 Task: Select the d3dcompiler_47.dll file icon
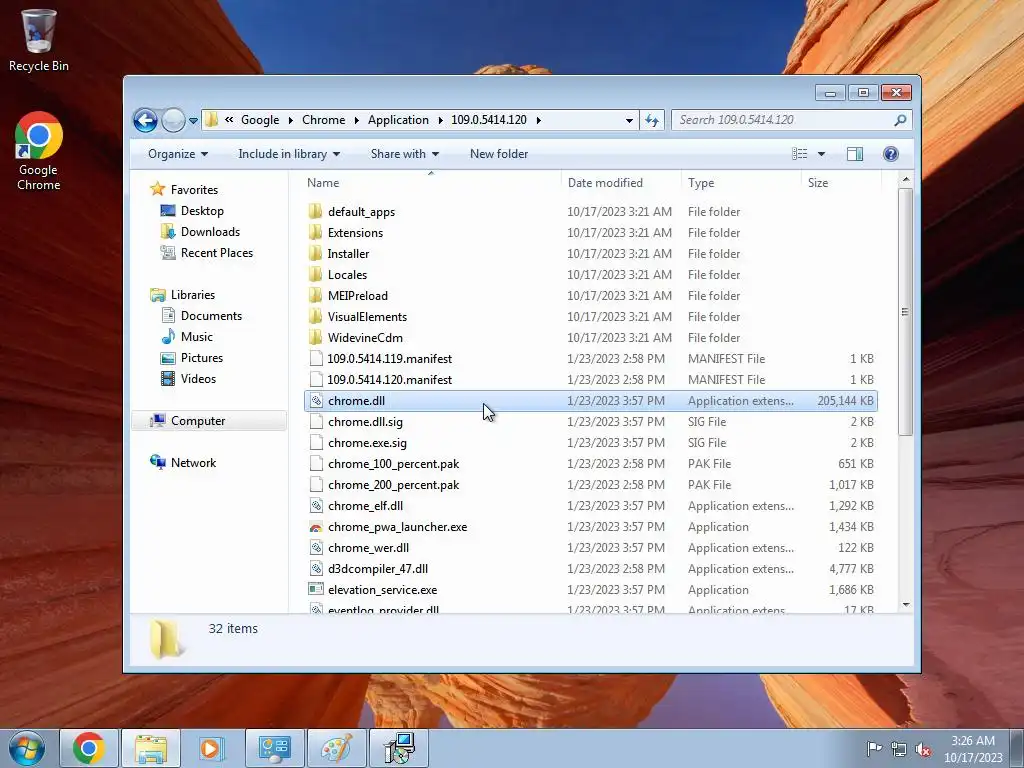[x=316, y=569]
